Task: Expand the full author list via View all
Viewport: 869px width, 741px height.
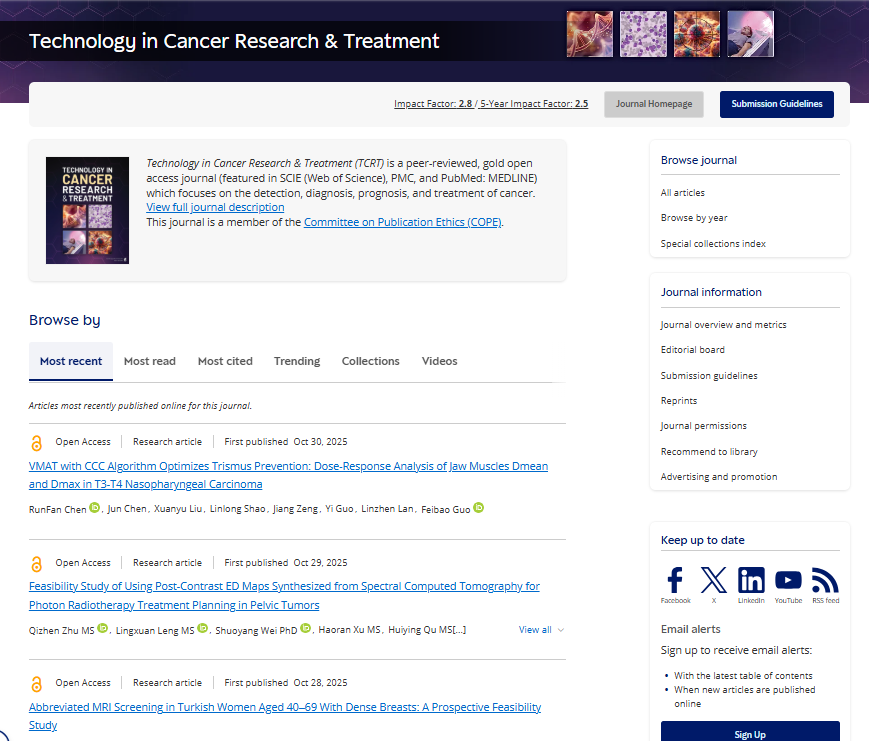Action: [535, 629]
